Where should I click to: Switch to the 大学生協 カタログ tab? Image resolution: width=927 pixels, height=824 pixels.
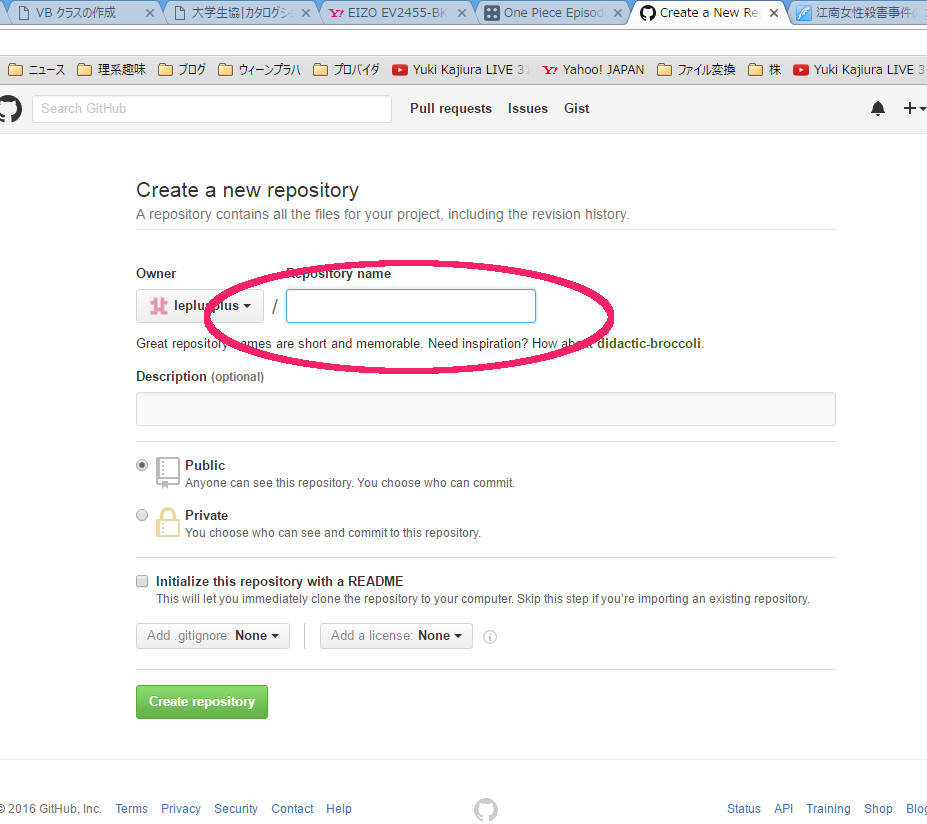pos(242,13)
